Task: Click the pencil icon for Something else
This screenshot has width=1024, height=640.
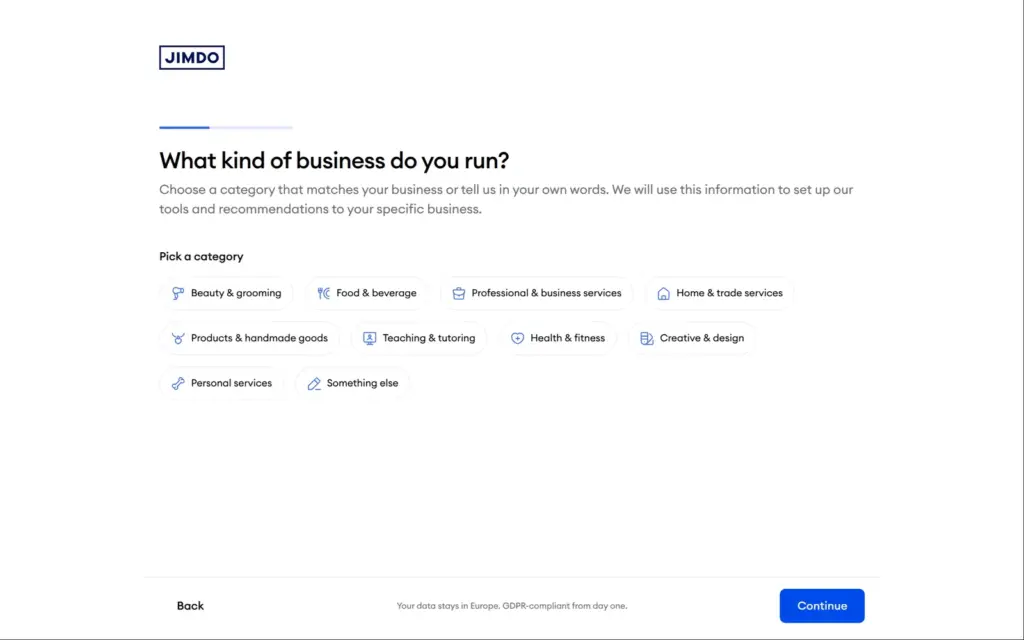Action: 314,383
